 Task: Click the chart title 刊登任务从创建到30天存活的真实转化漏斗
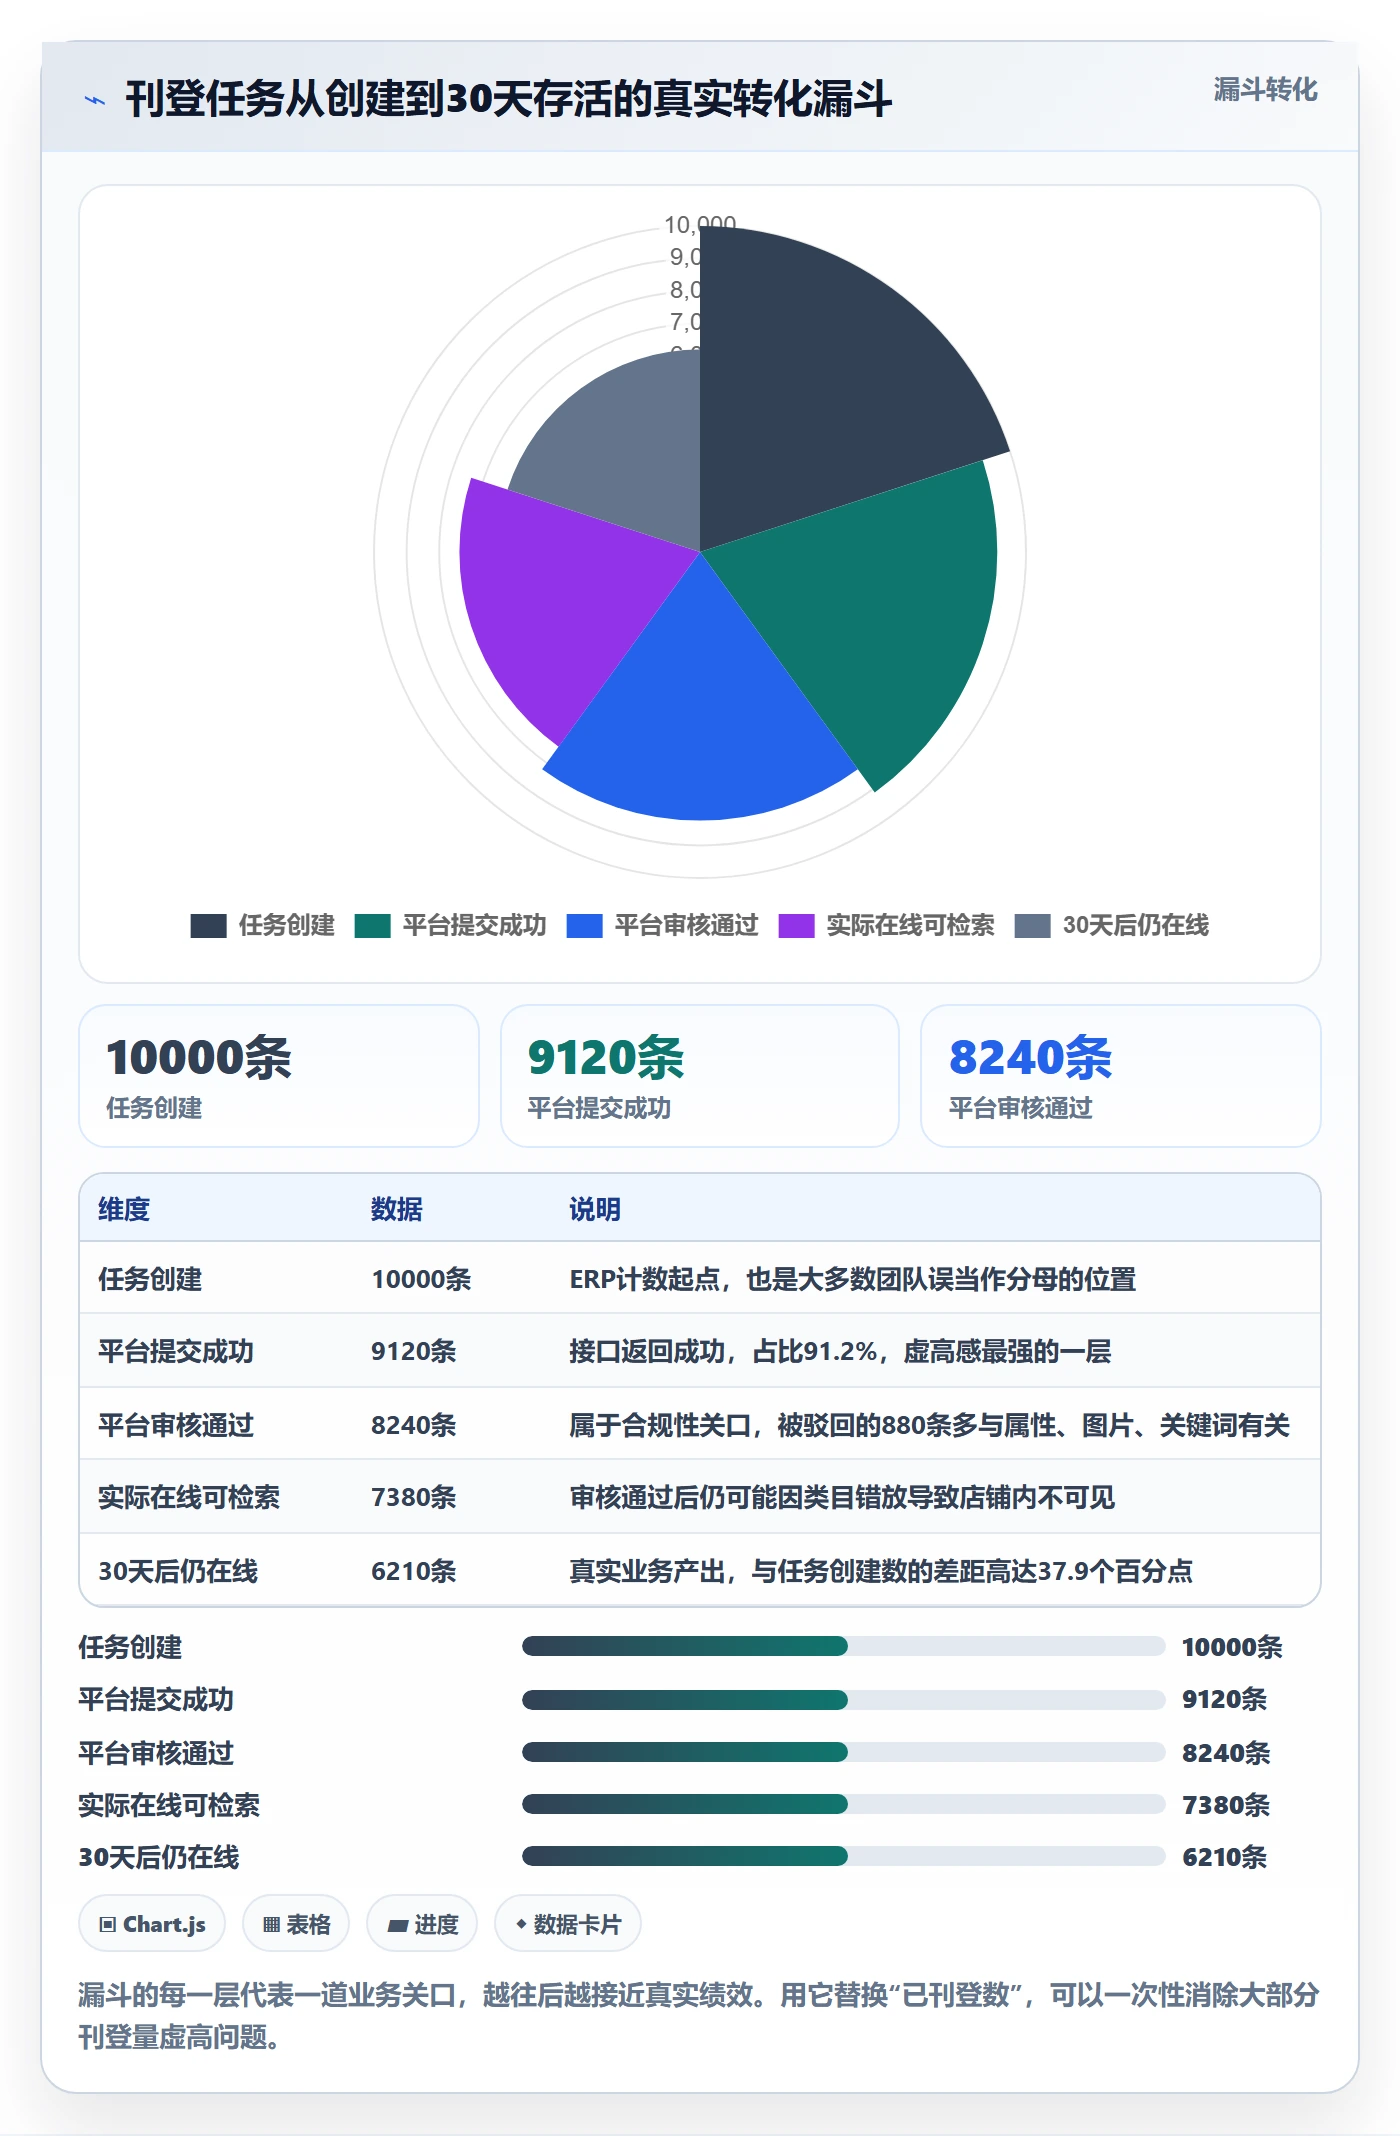508,99
